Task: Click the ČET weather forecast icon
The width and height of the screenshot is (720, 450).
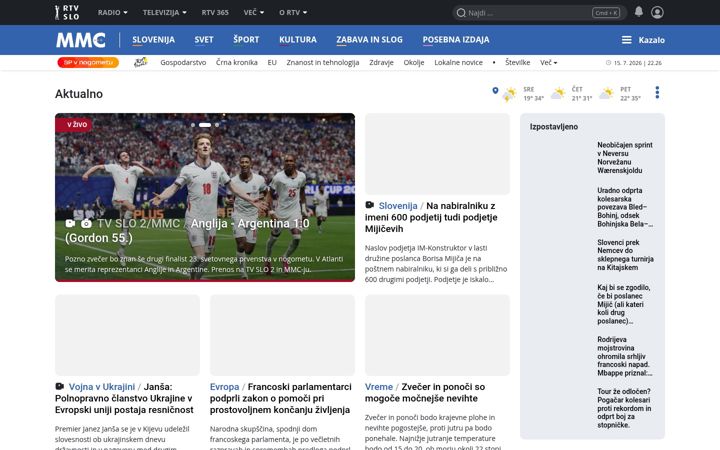Action: (x=558, y=94)
